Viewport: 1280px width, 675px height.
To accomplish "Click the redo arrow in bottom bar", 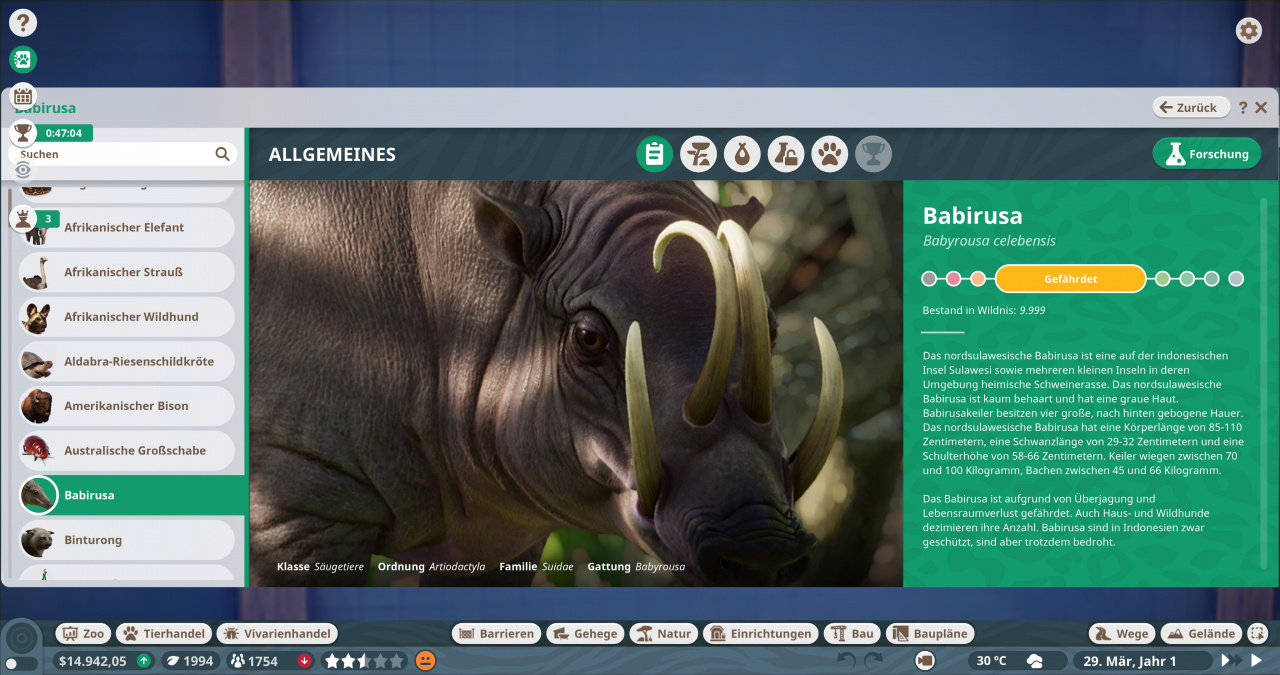I will [873, 661].
